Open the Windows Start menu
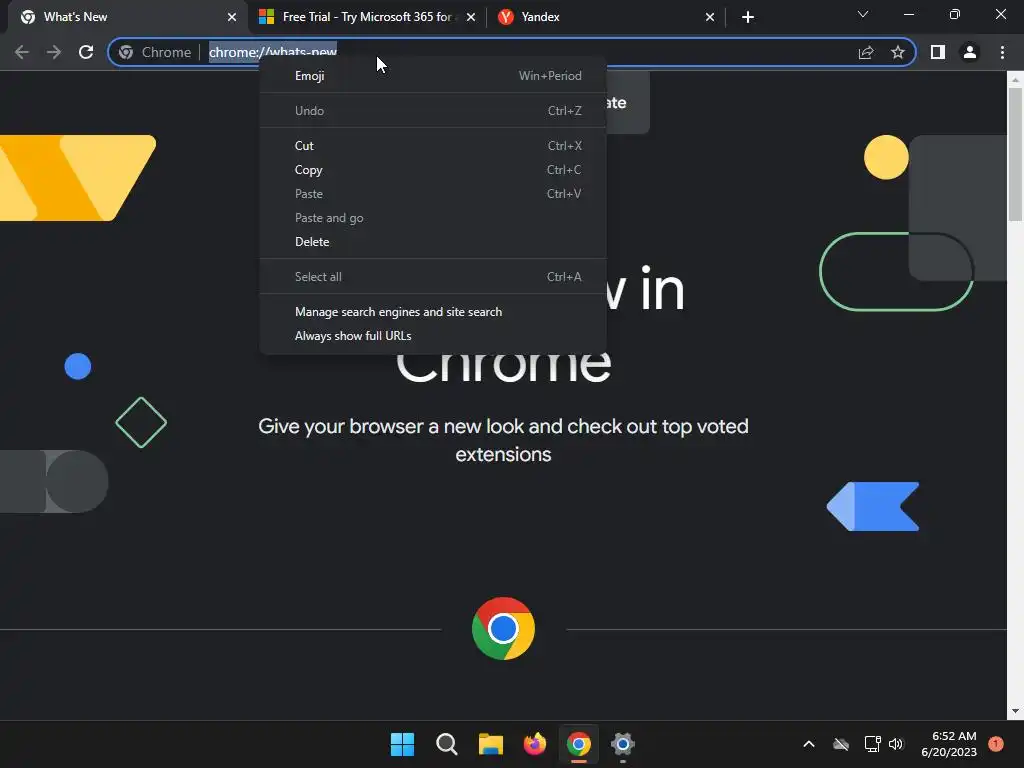 [x=402, y=744]
